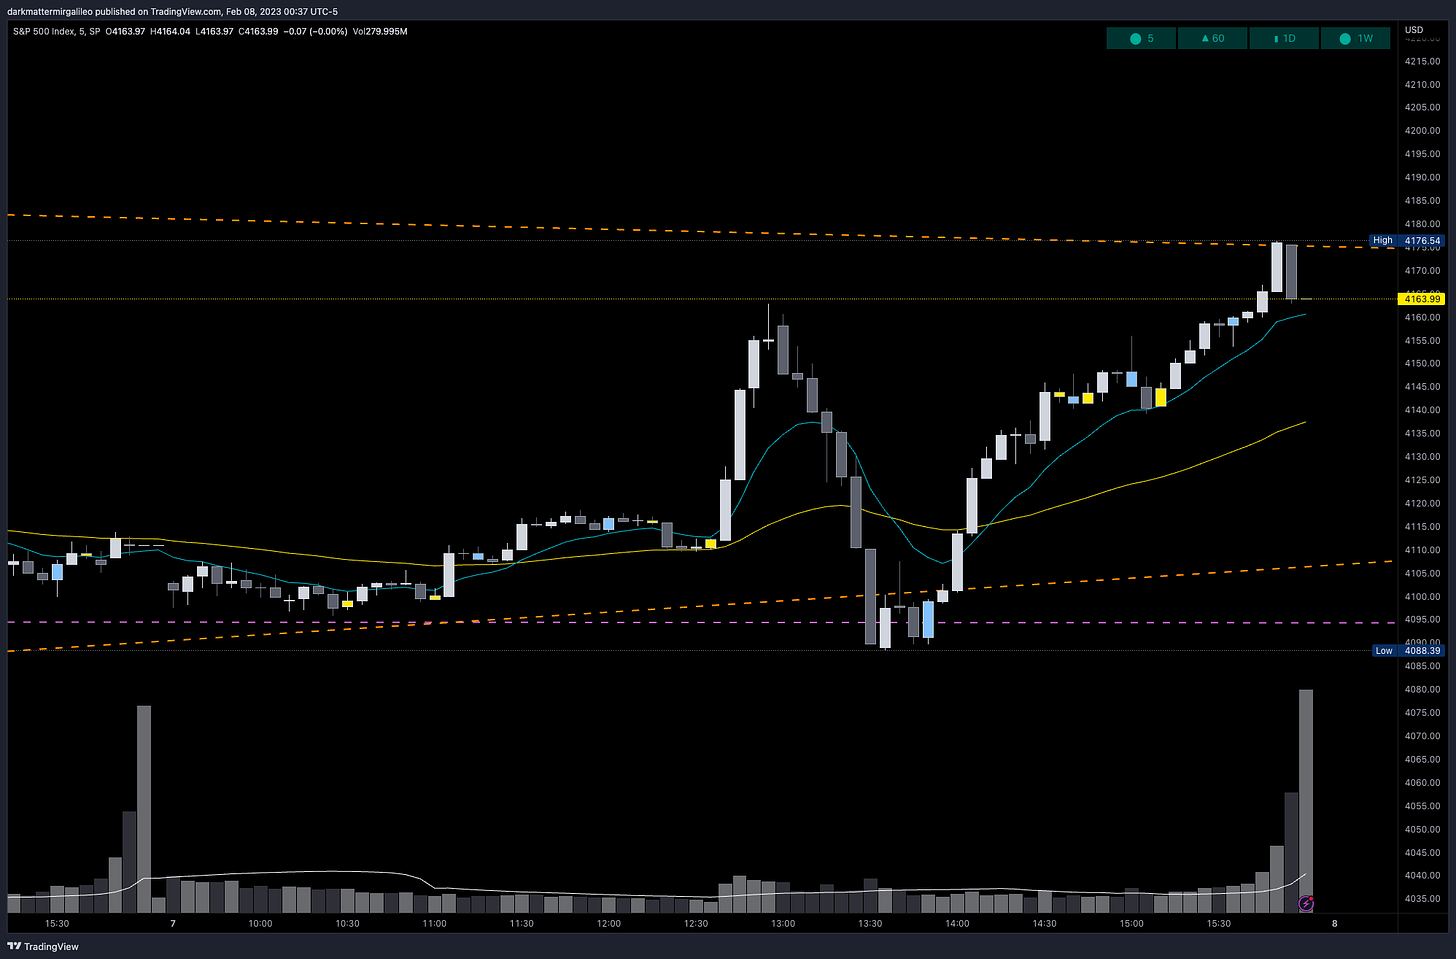Viewport: 1456px width, 959px height.
Task: Click the 4130.00 price axis label
Action: pos(1422,457)
